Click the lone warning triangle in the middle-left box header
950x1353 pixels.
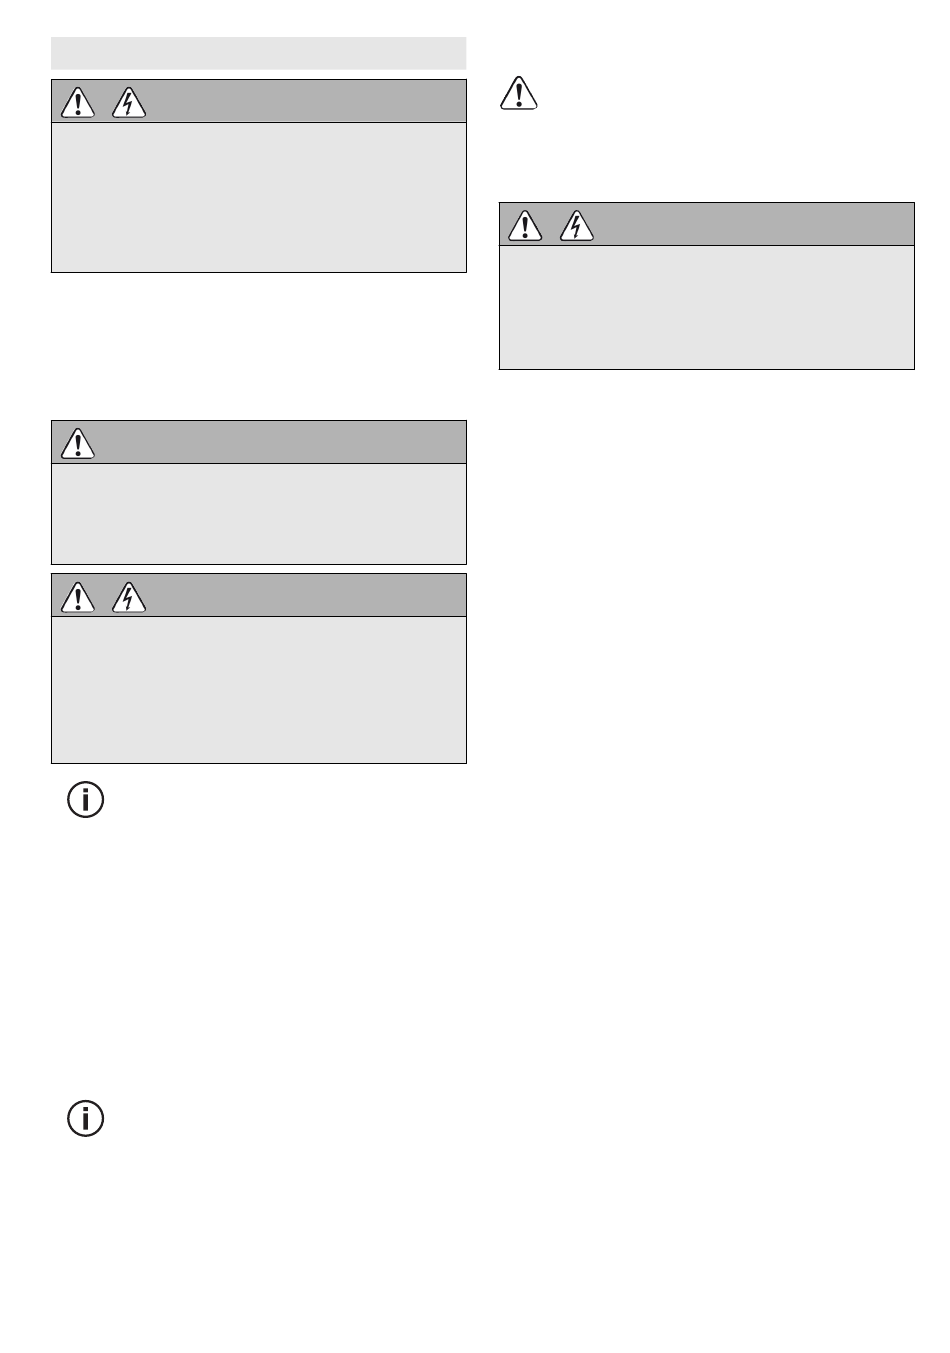point(78,443)
